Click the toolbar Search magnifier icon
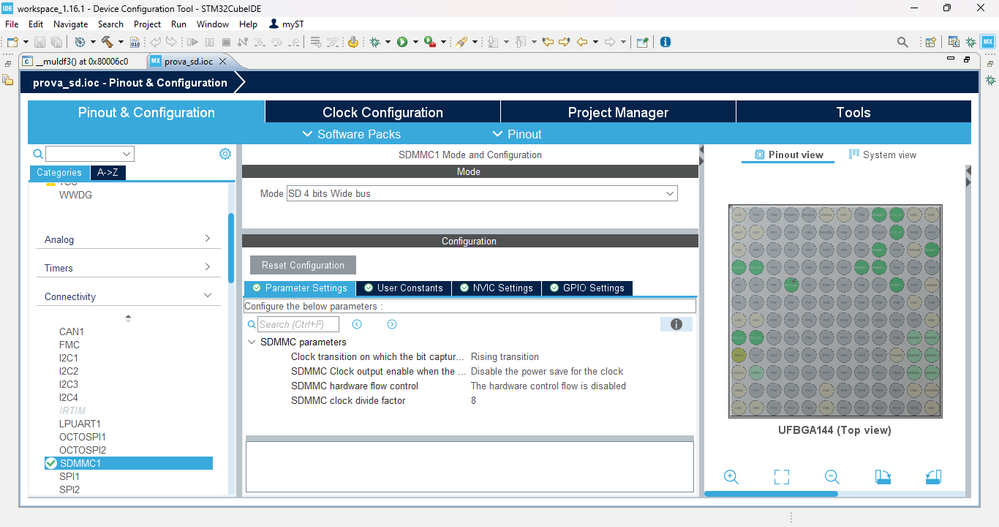The image size is (999, 527). 902,42
